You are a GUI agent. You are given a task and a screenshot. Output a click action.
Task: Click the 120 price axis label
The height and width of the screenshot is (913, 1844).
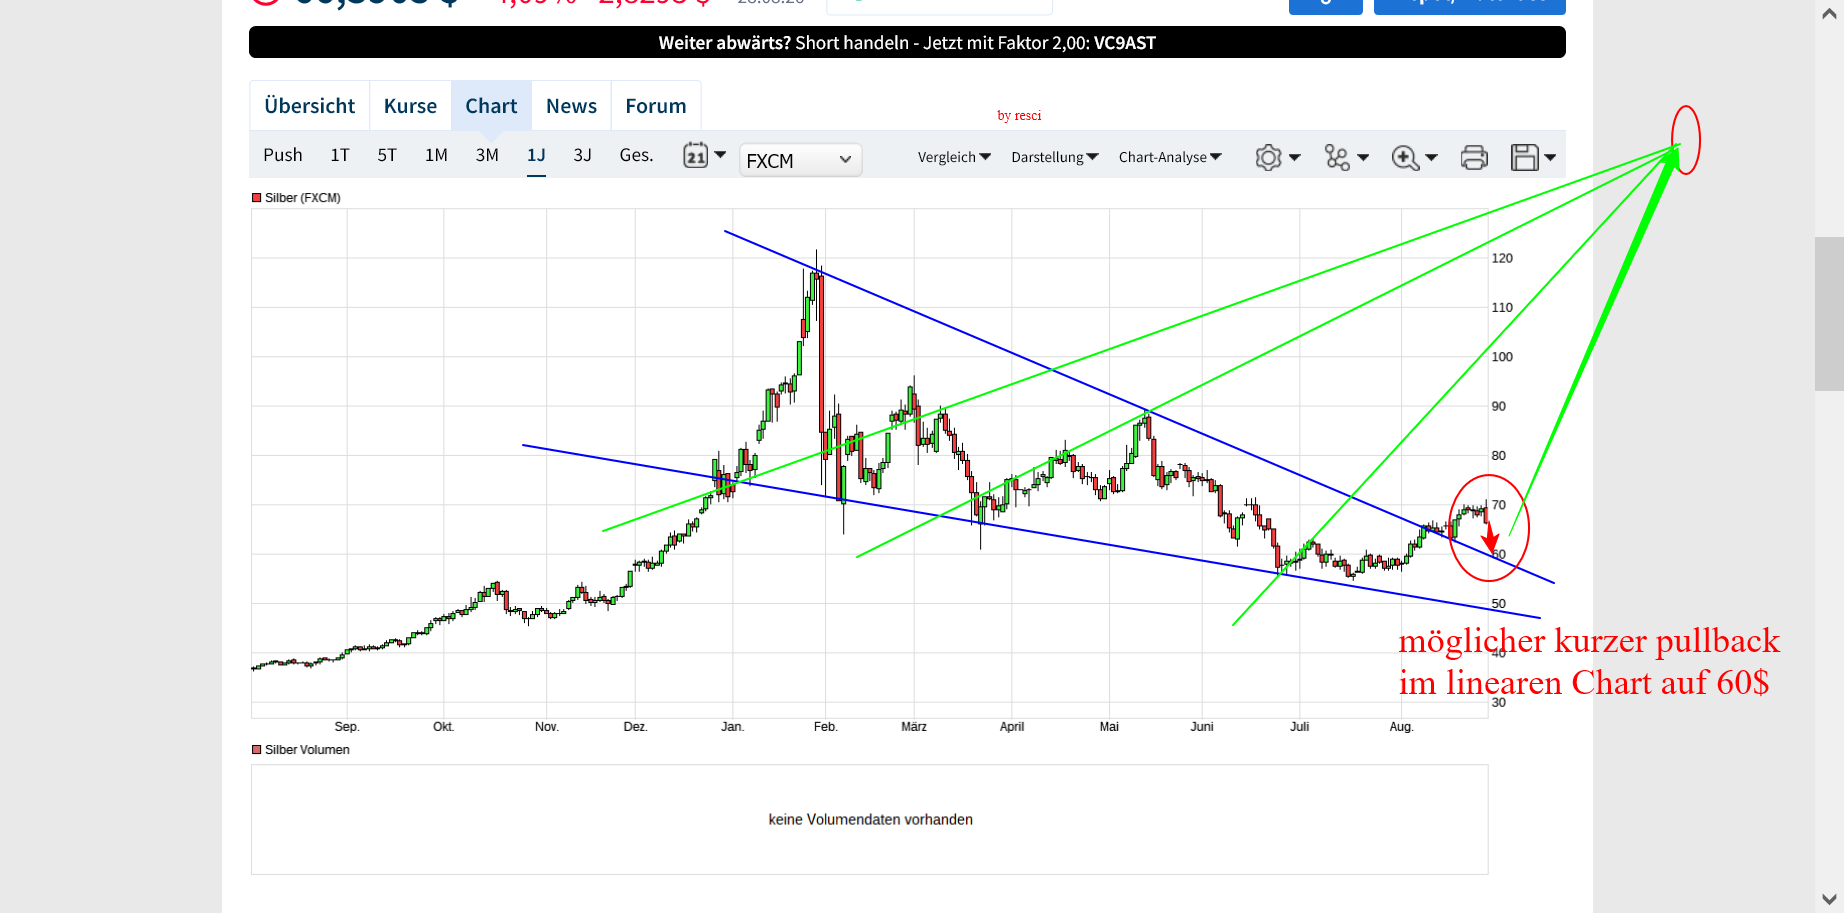click(1502, 258)
